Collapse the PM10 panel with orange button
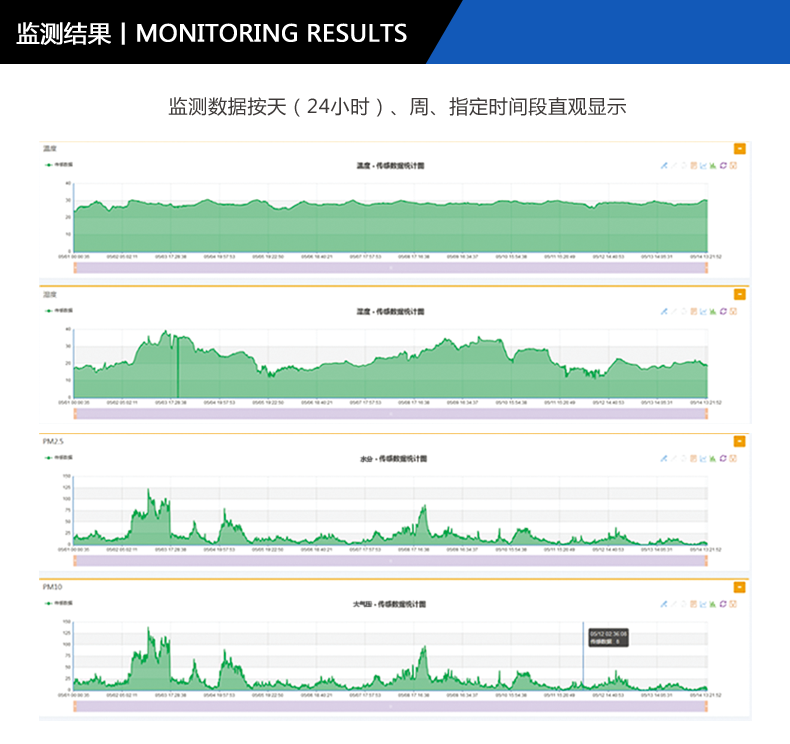The height and width of the screenshot is (744, 790). click(740, 587)
